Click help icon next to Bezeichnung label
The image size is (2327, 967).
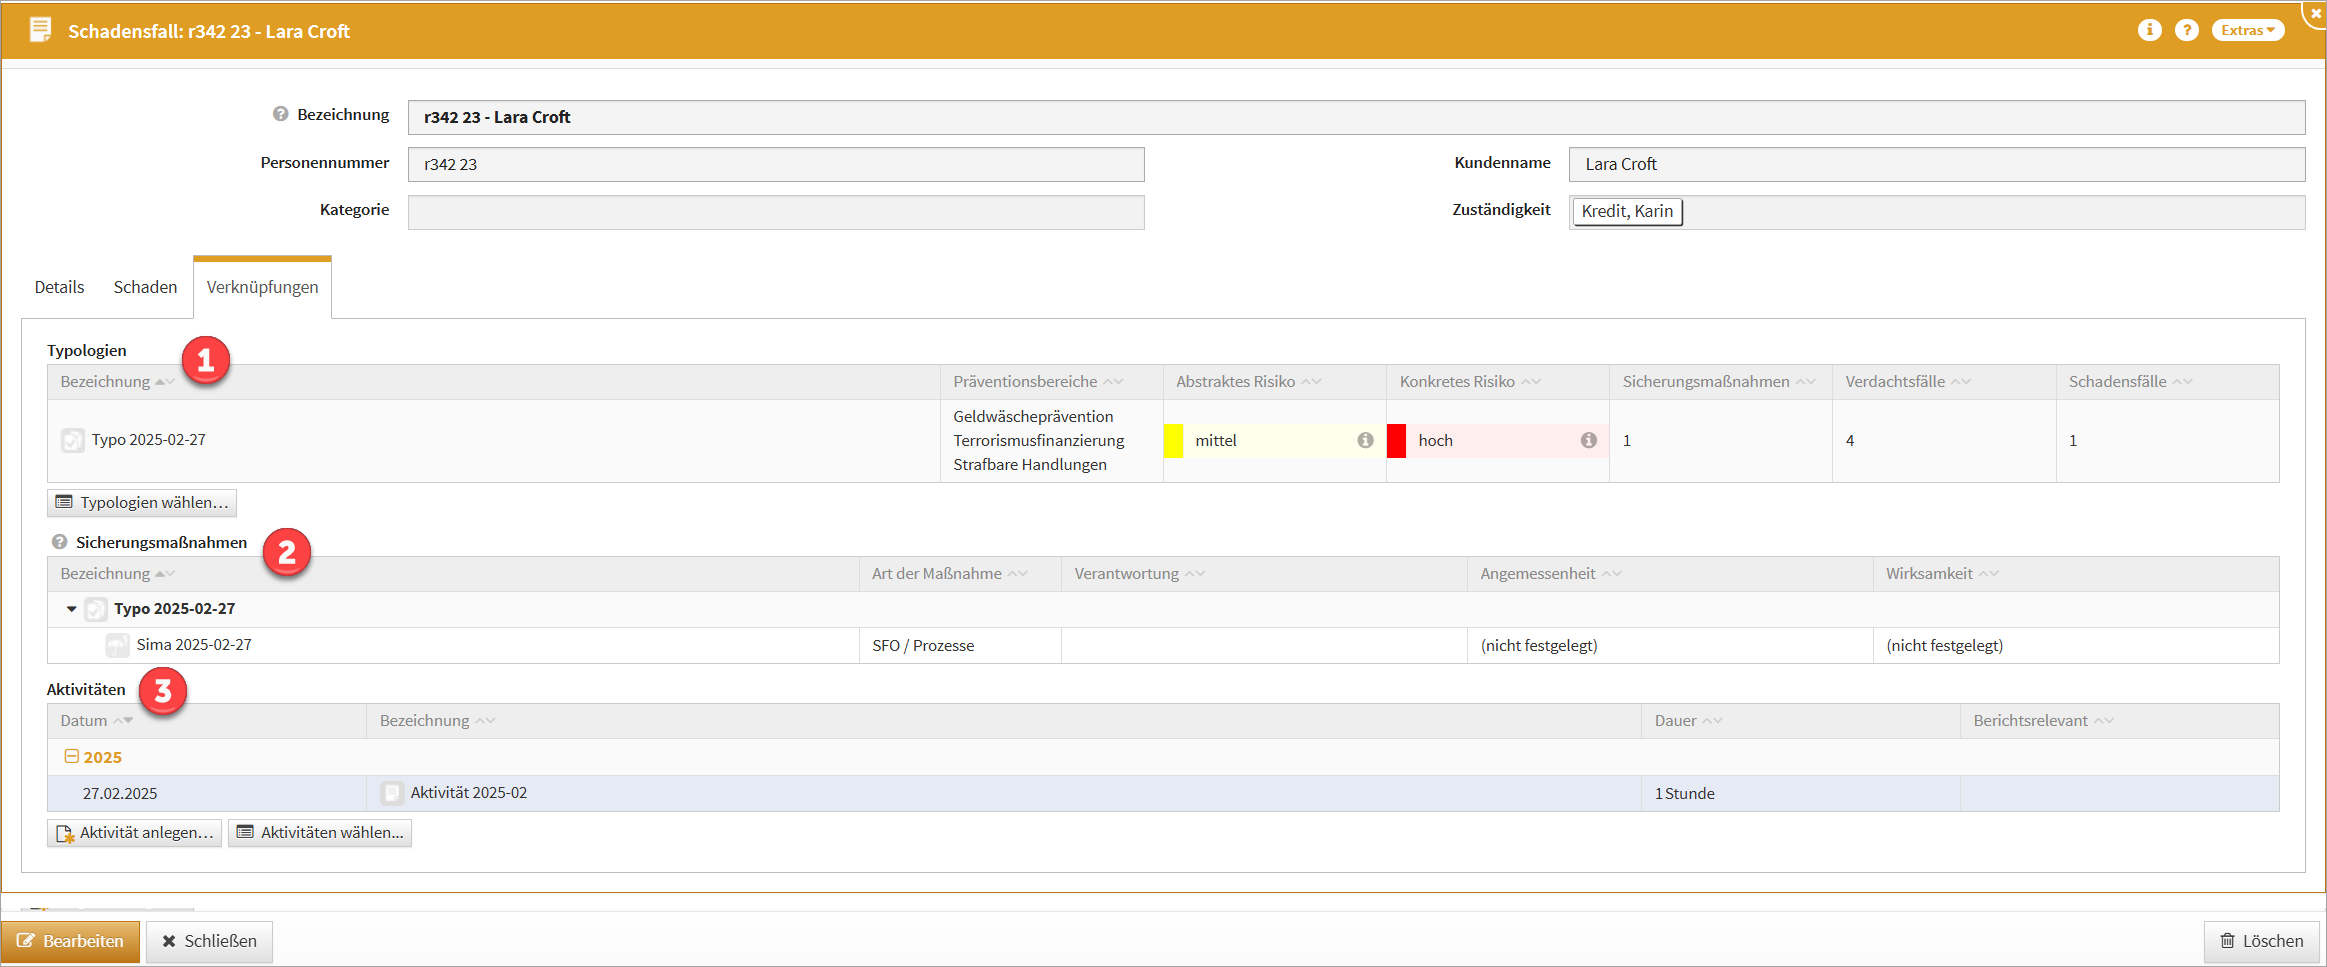(281, 114)
